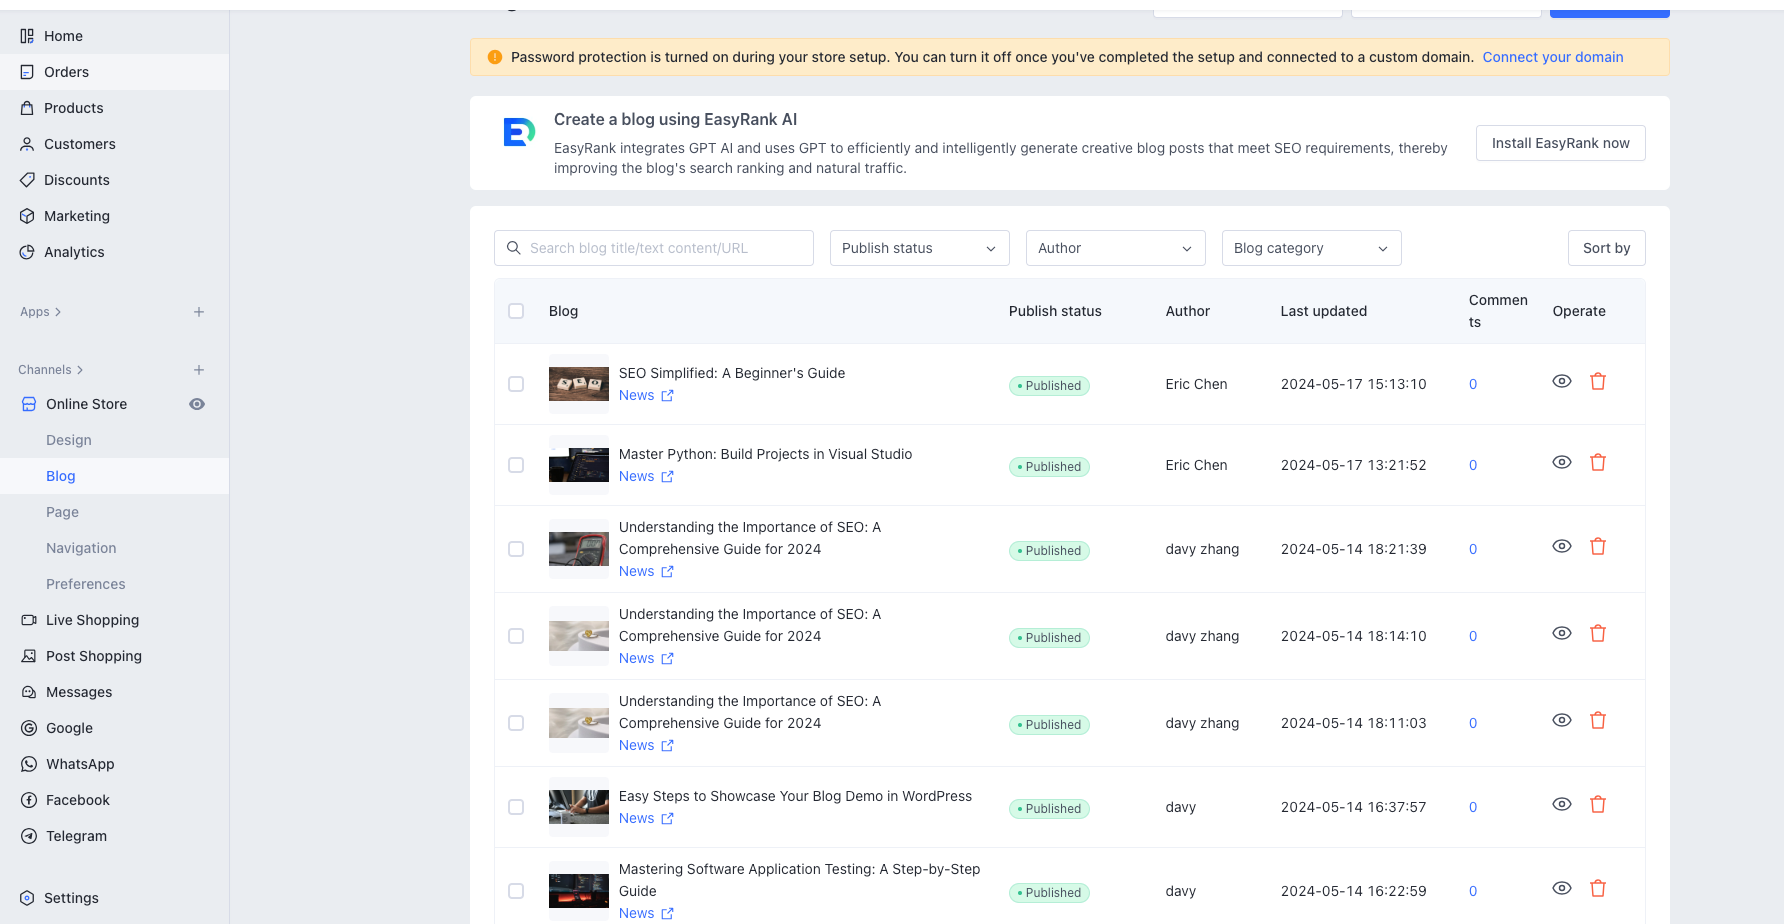Preview the SEO Simplified post with eye icon
Viewport: 1784px width, 924px height.
[x=1562, y=381]
